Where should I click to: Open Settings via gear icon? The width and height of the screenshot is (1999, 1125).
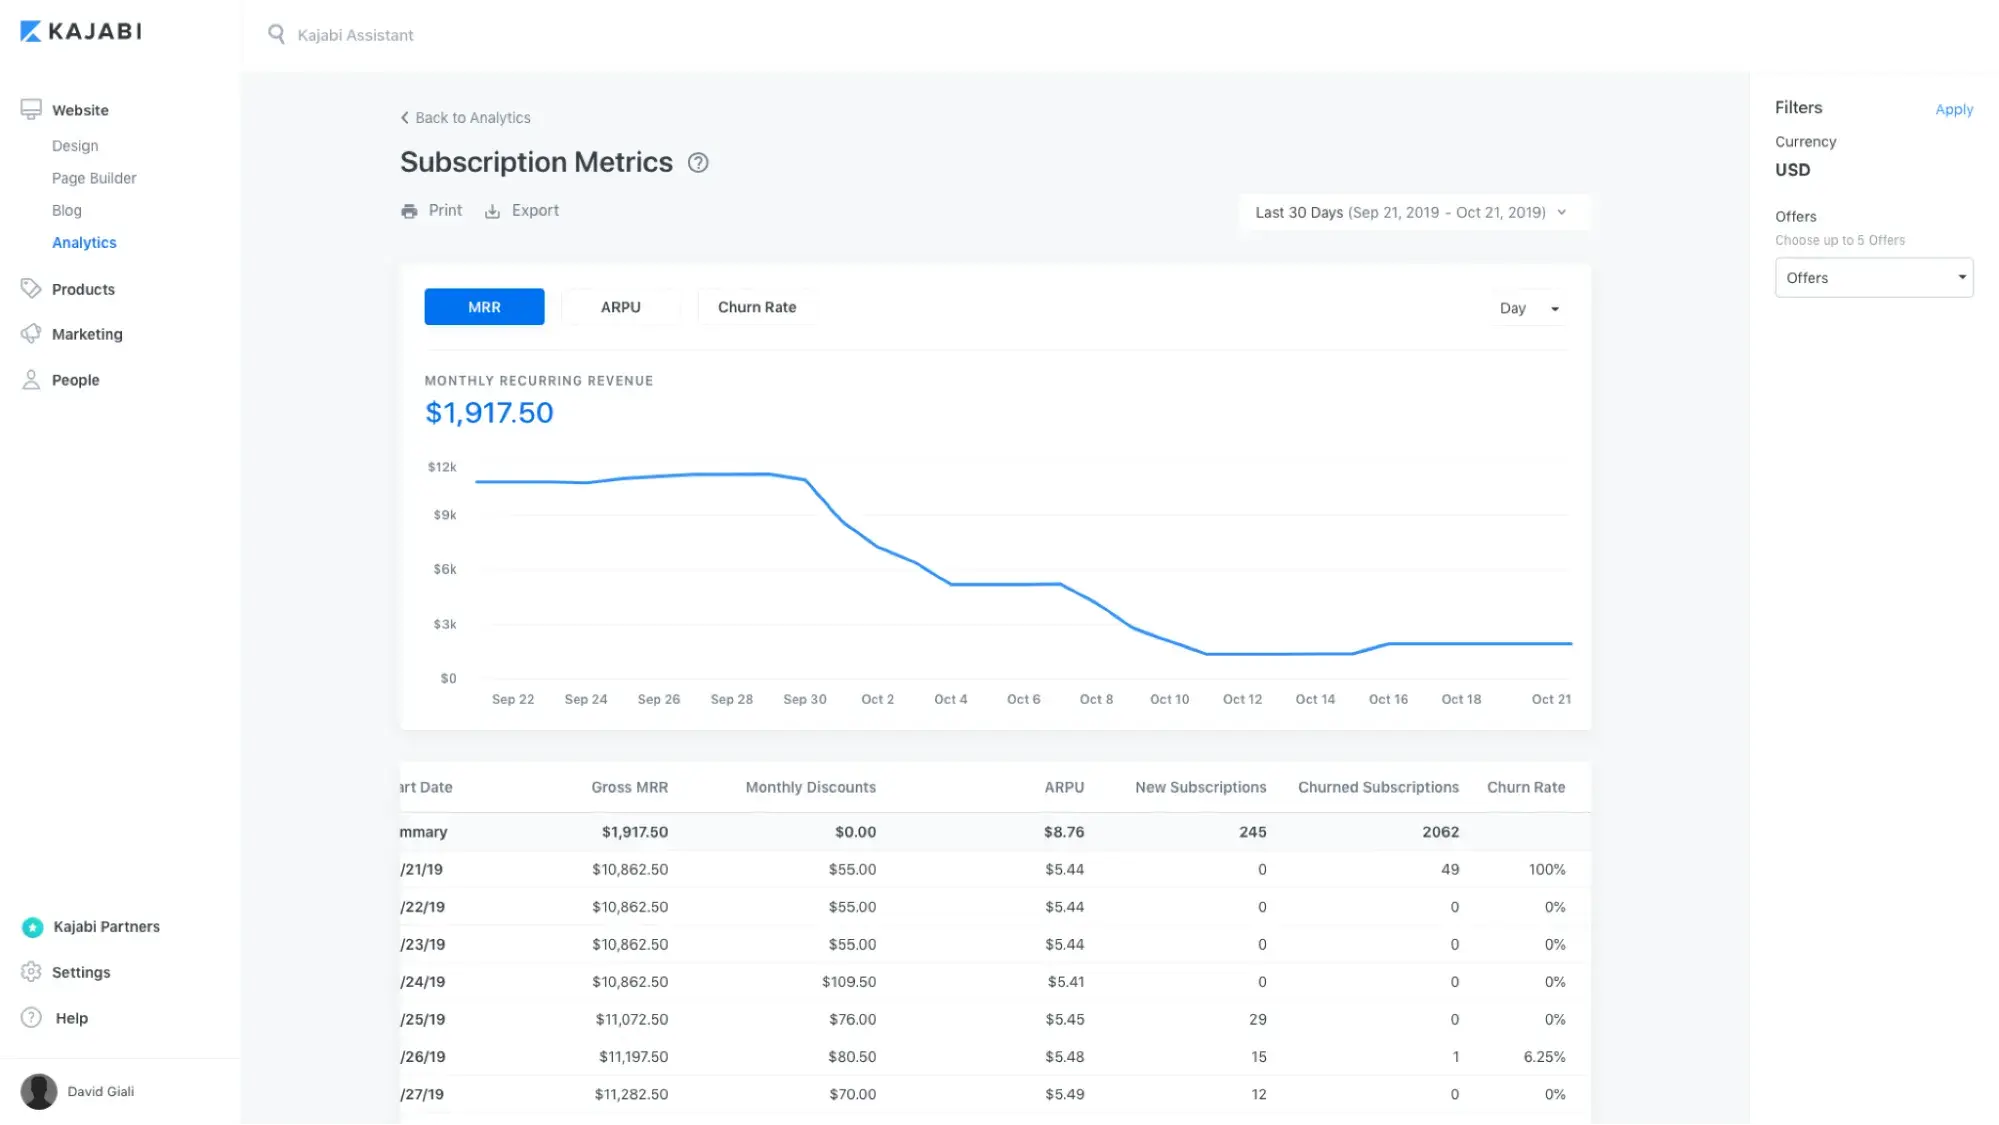[x=31, y=972]
